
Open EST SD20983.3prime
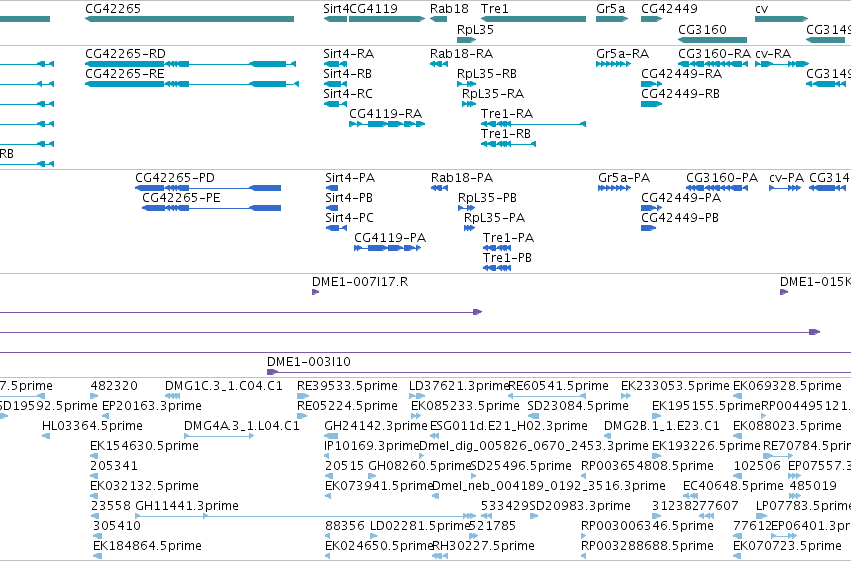(x=534, y=516)
